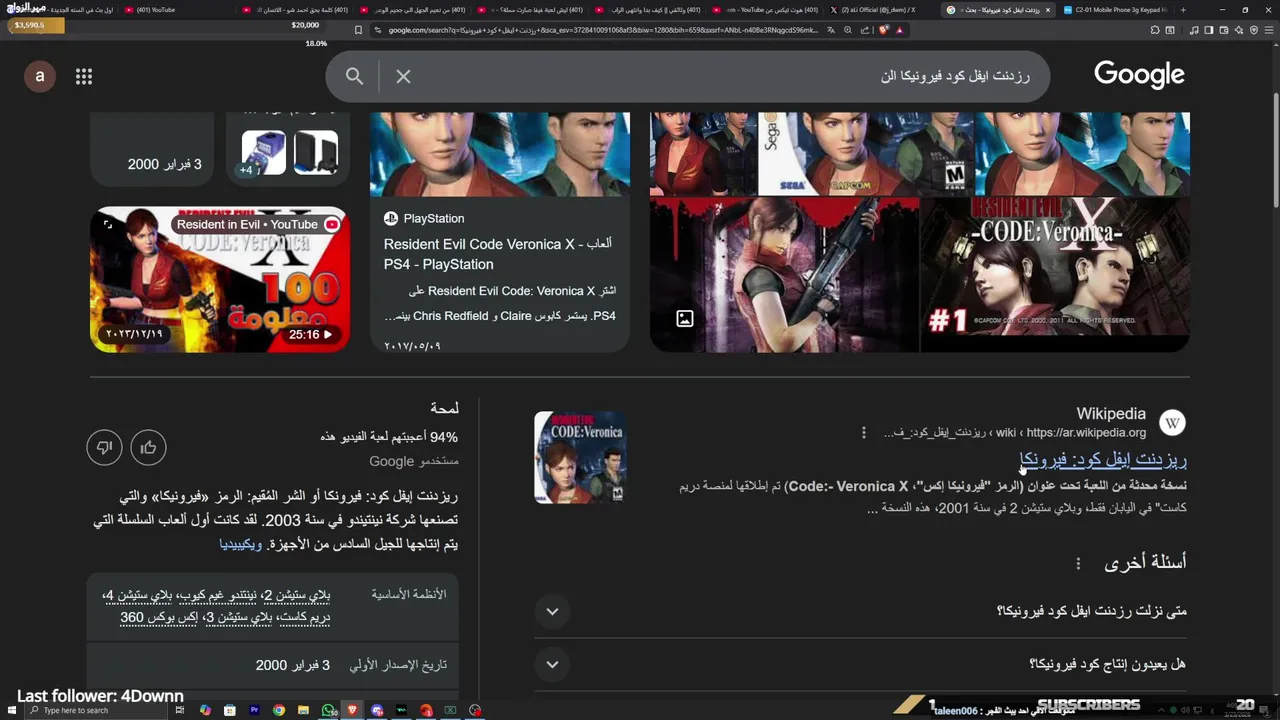Click the لمحة overview heading
This screenshot has height=720, width=1280.
tap(444, 408)
